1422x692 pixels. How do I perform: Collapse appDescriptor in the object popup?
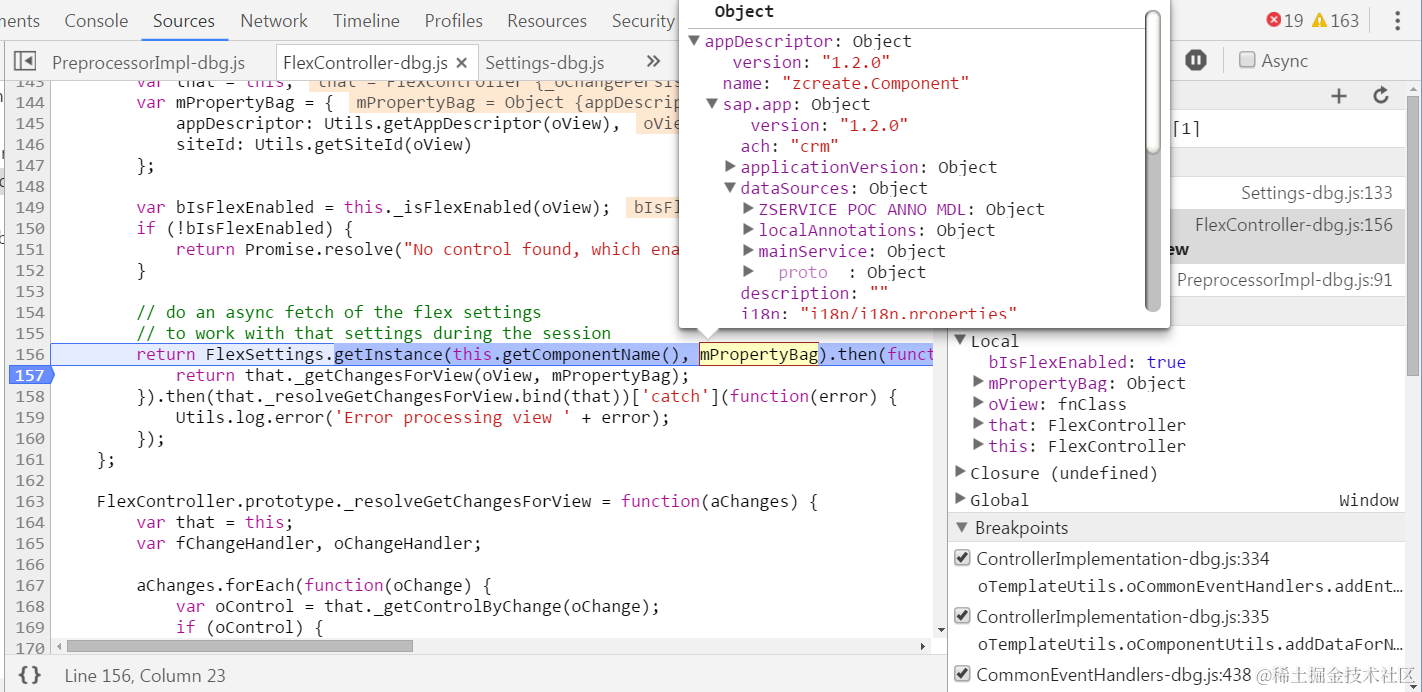tap(694, 41)
